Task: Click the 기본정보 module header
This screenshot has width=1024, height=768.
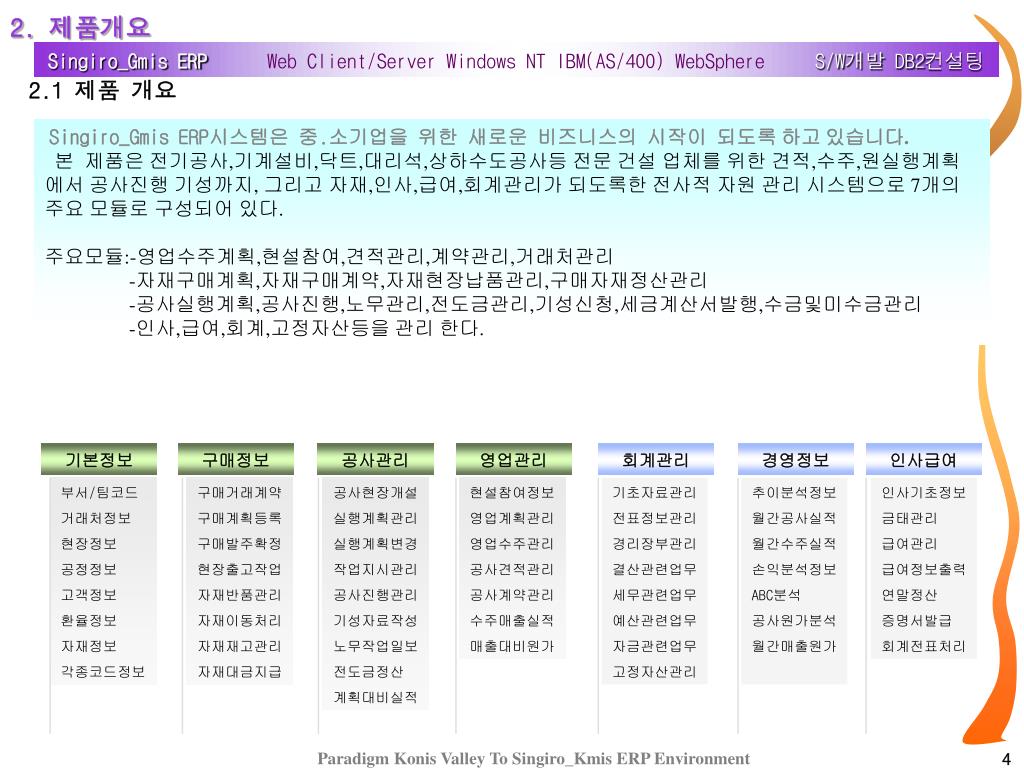Action: coord(99,459)
